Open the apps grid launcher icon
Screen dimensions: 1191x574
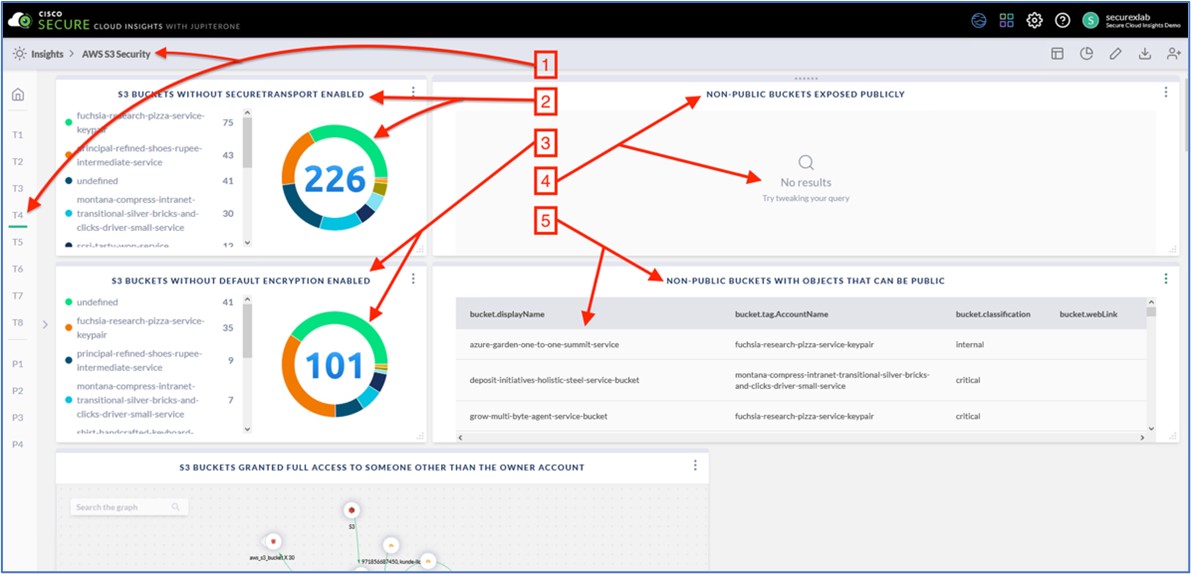pos(1006,20)
